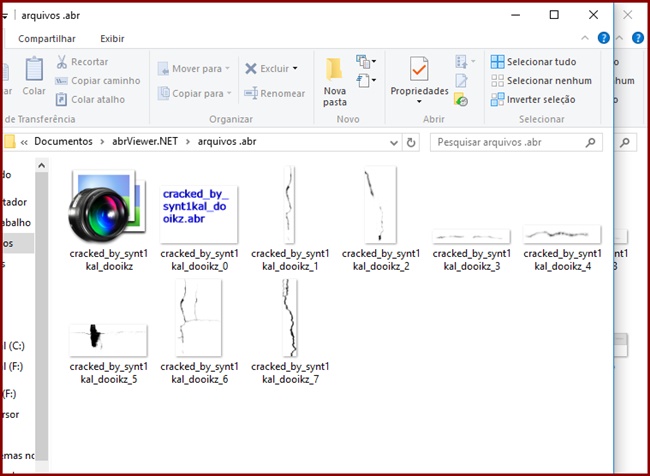Click the history icon in Abrir group
The width and height of the screenshot is (650, 476).
pyautogui.click(x=461, y=100)
